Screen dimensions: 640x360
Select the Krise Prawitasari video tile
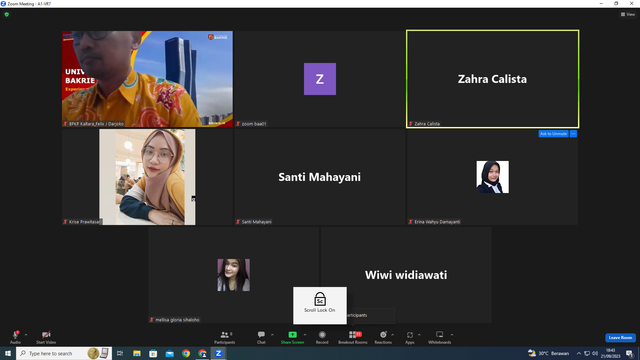pyautogui.click(x=147, y=177)
